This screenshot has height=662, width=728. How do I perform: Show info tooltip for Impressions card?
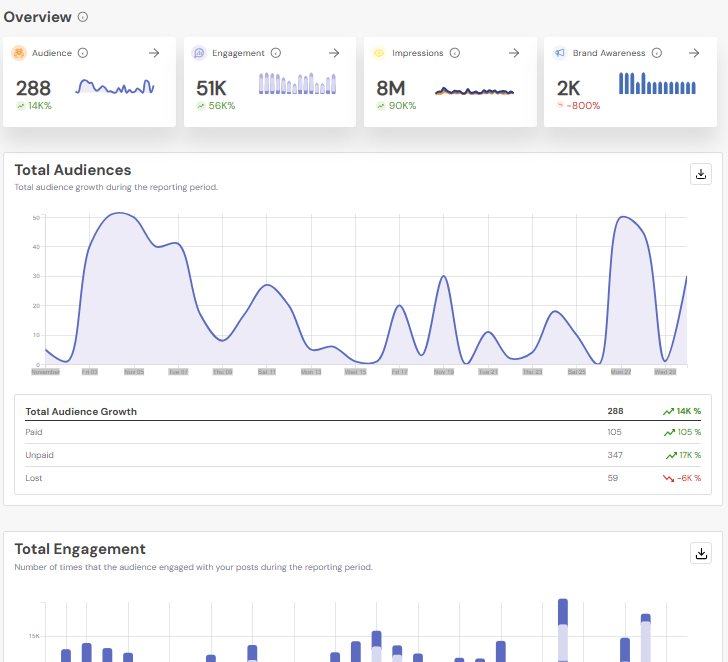pos(455,53)
